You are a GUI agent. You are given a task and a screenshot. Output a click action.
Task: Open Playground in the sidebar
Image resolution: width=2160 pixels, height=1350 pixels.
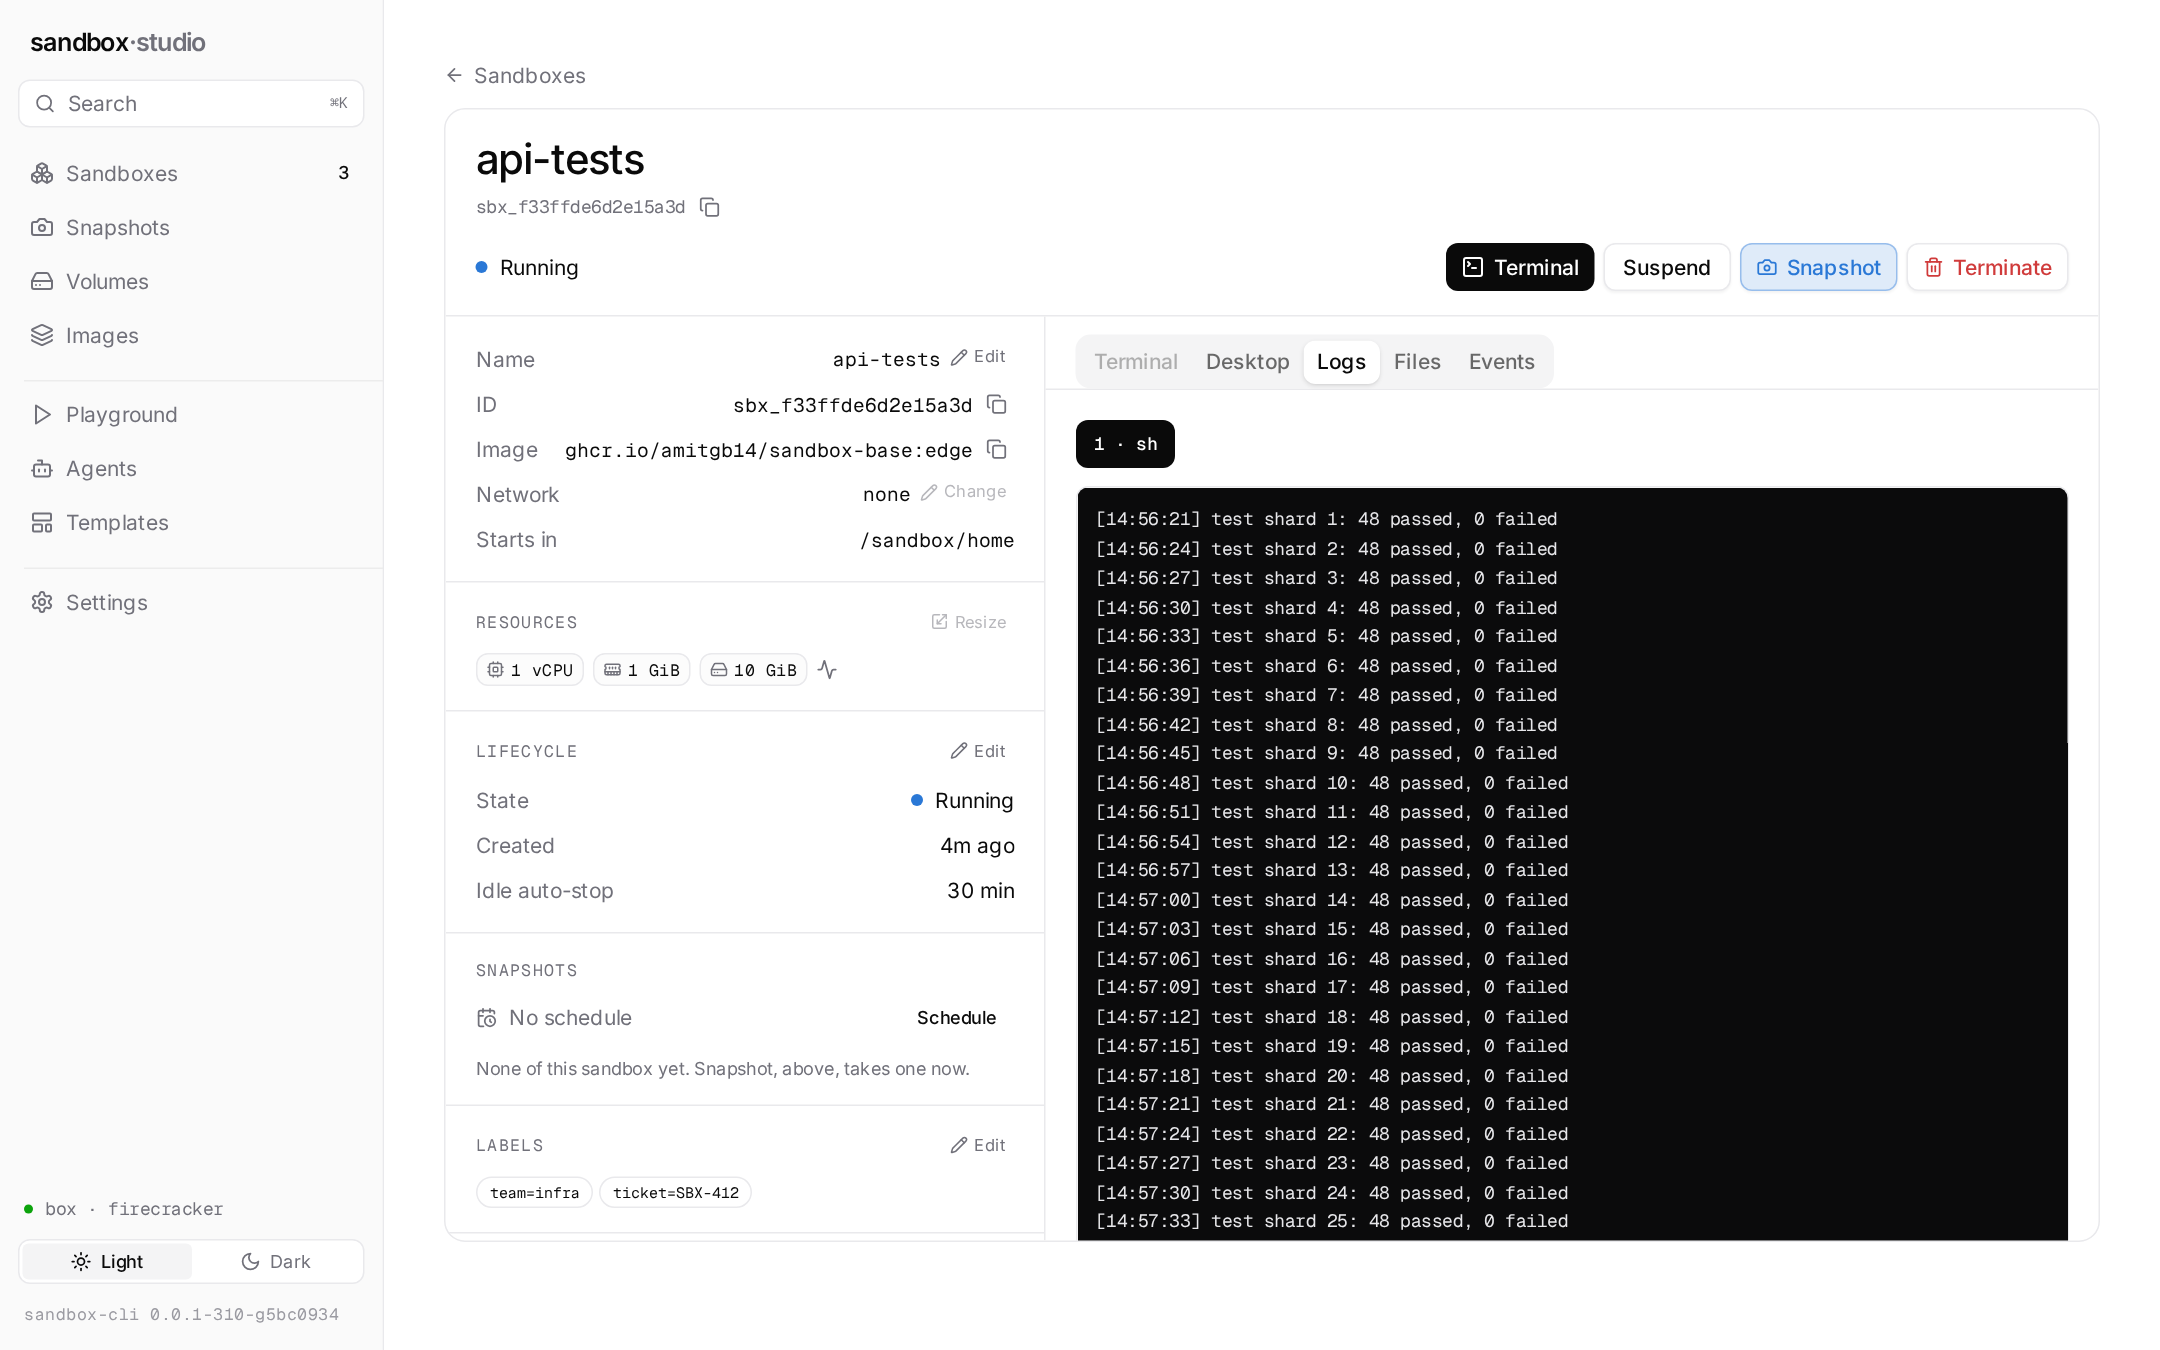click(x=191, y=414)
